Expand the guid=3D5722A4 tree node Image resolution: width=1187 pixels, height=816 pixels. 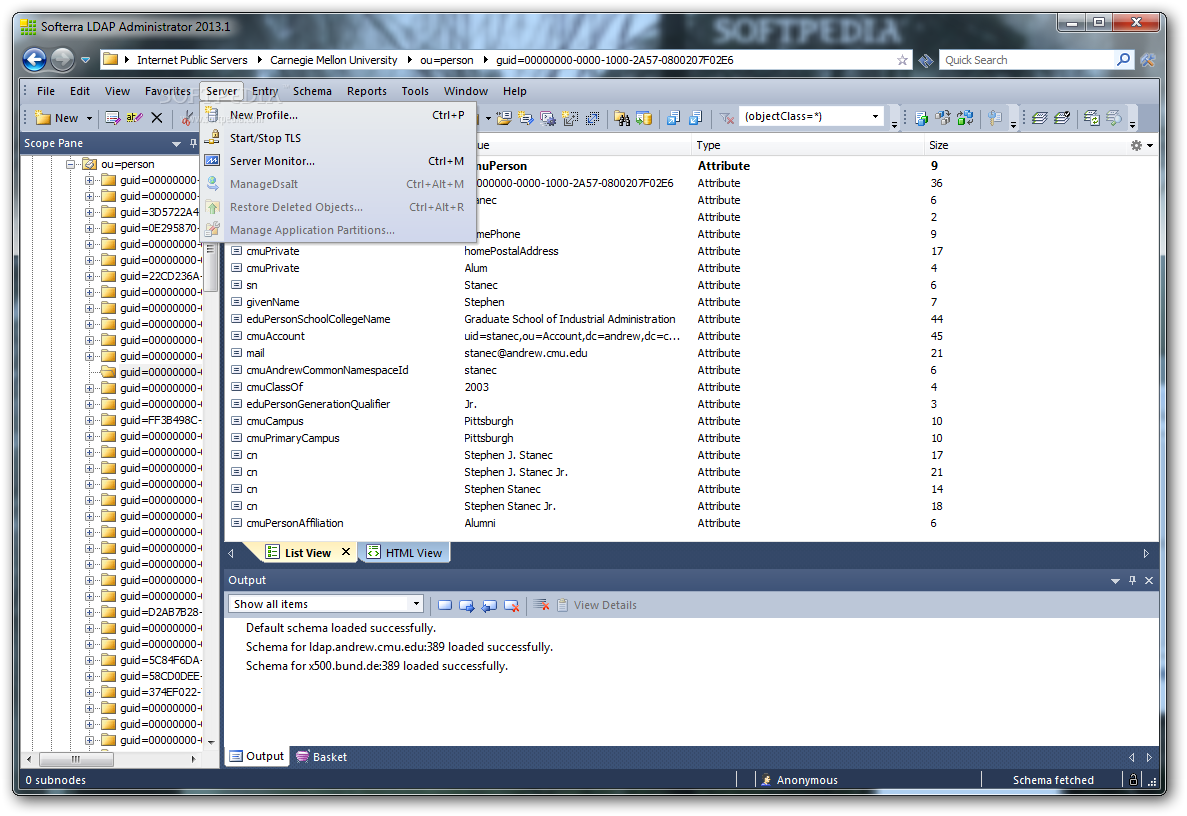(x=89, y=212)
